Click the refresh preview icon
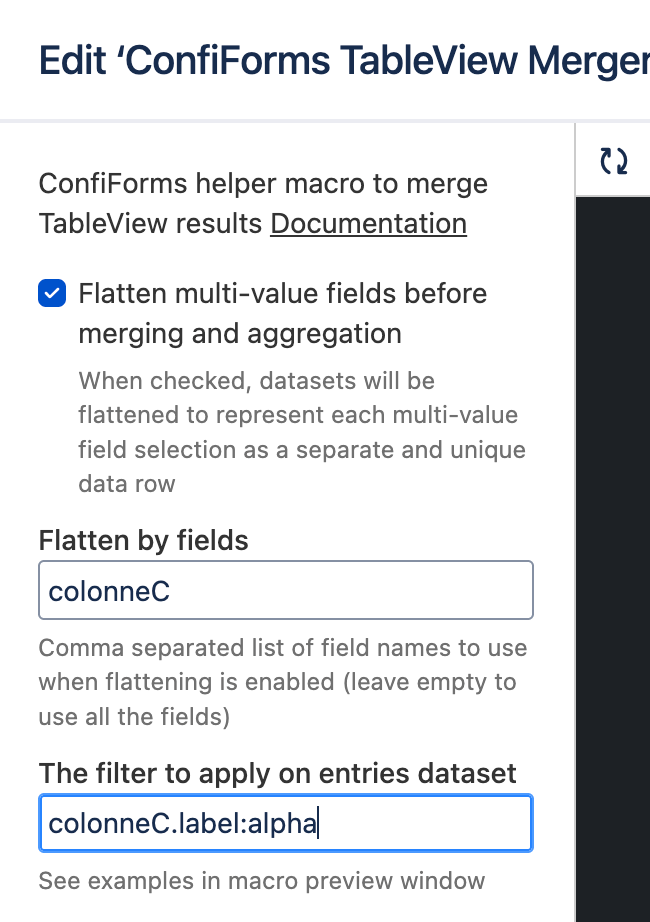The image size is (650, 922). click(613, 161)
